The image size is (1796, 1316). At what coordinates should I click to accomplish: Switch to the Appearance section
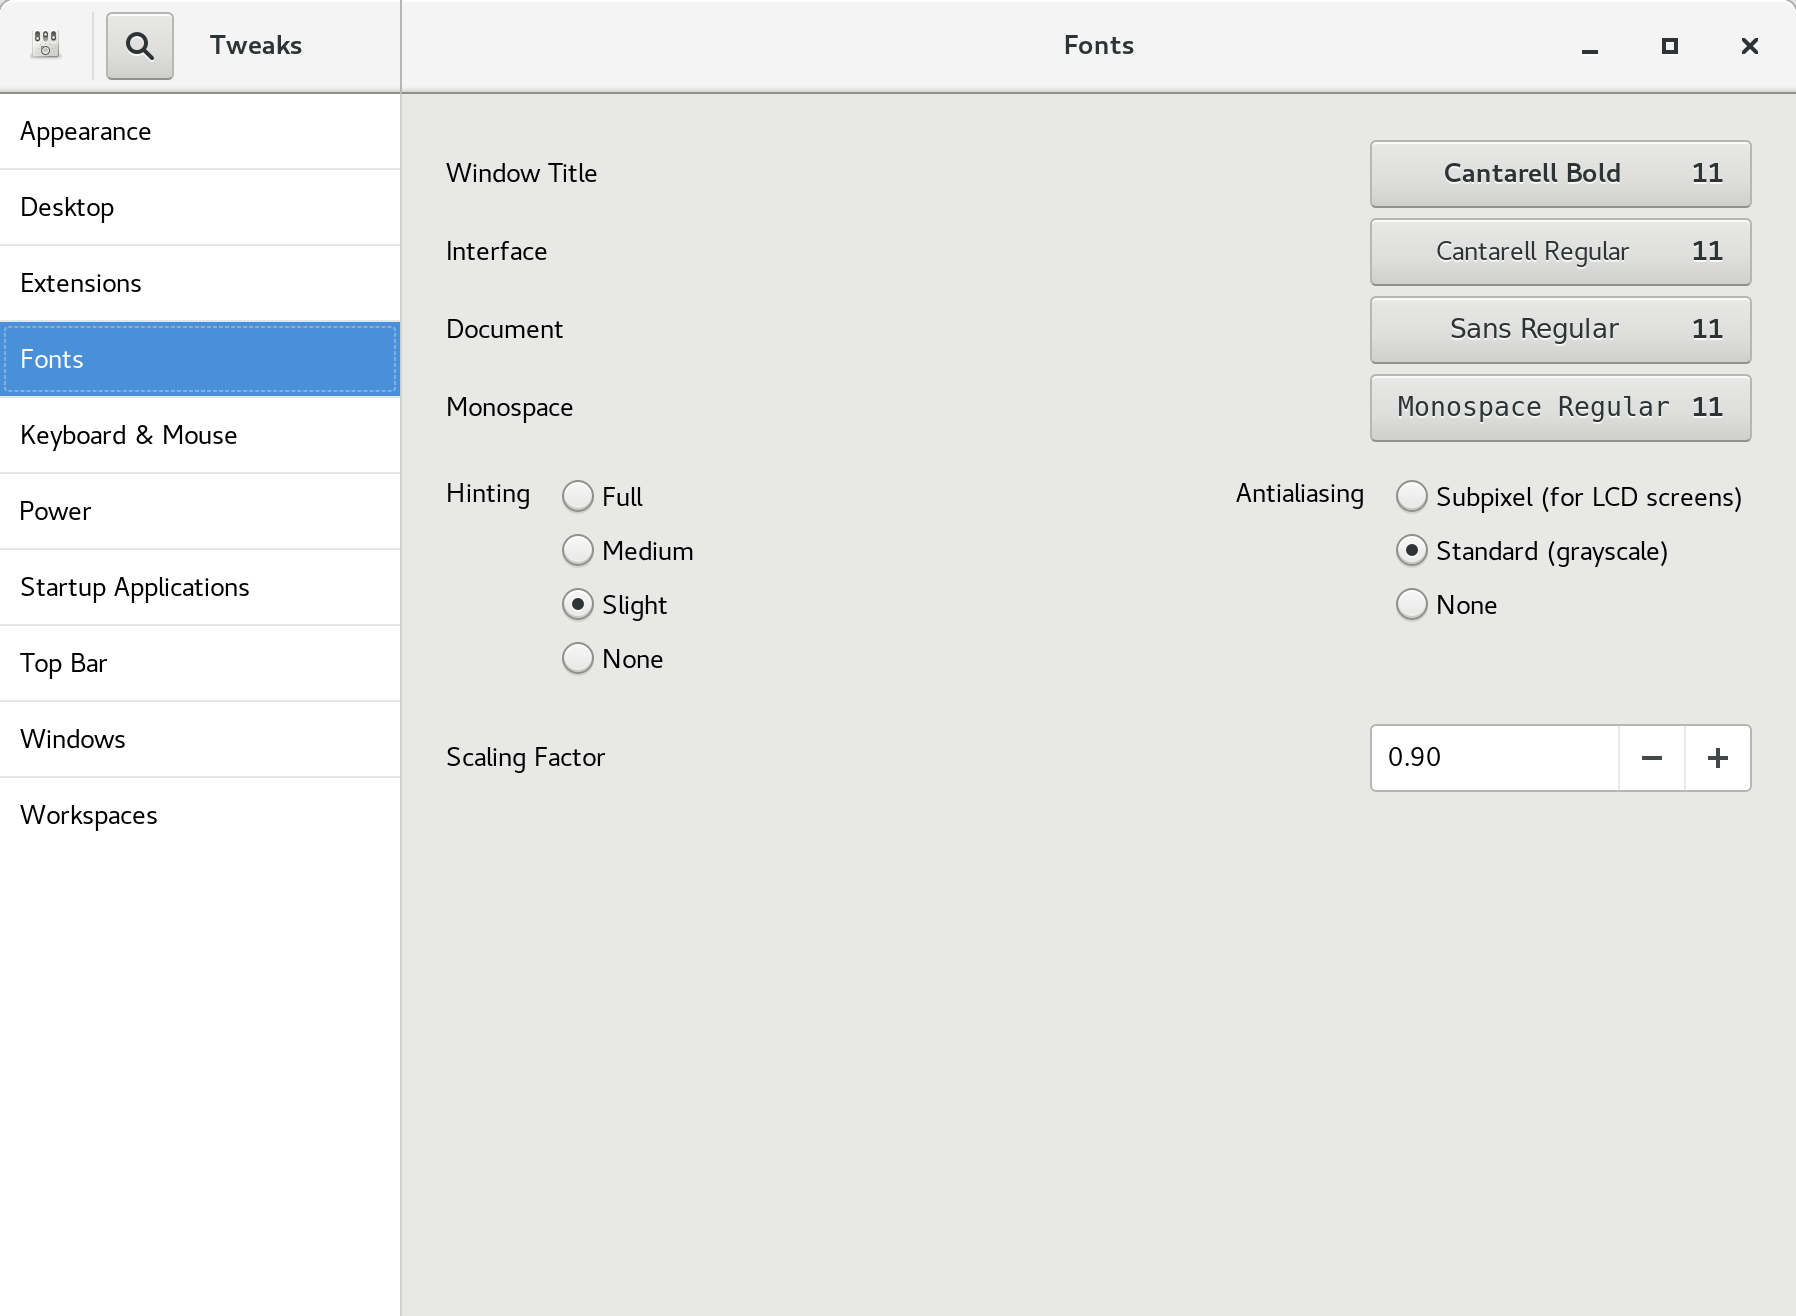point(200,132)
